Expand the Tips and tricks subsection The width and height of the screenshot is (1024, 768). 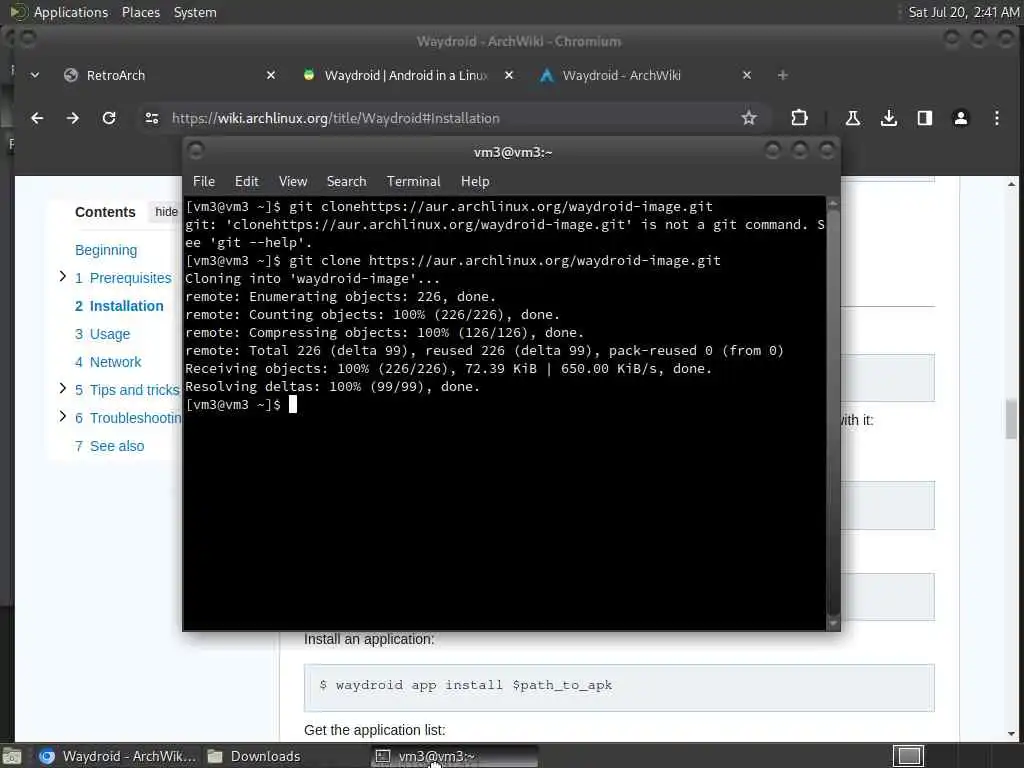[x=63, y=389]
